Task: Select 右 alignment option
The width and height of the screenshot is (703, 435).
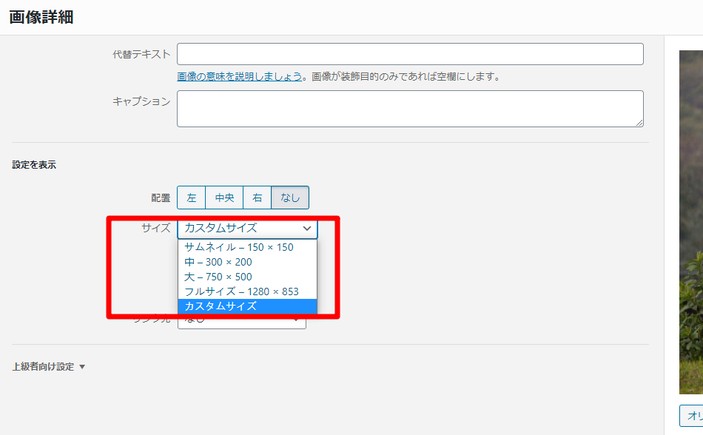Action: pos(257,198)
